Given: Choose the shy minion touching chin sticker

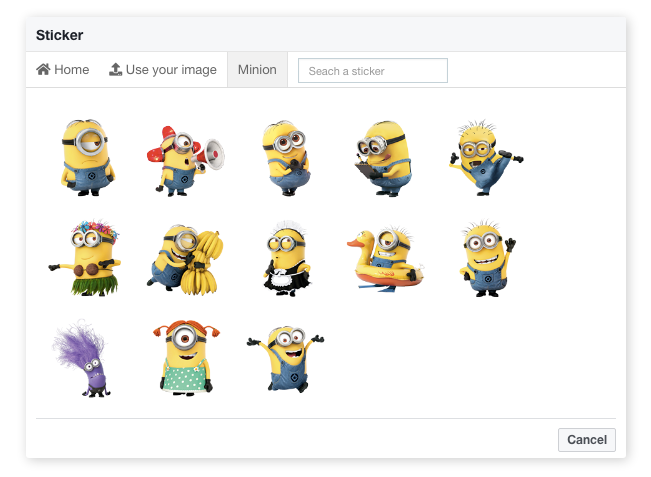Looking at the screenshot, I should pos(286,158).
